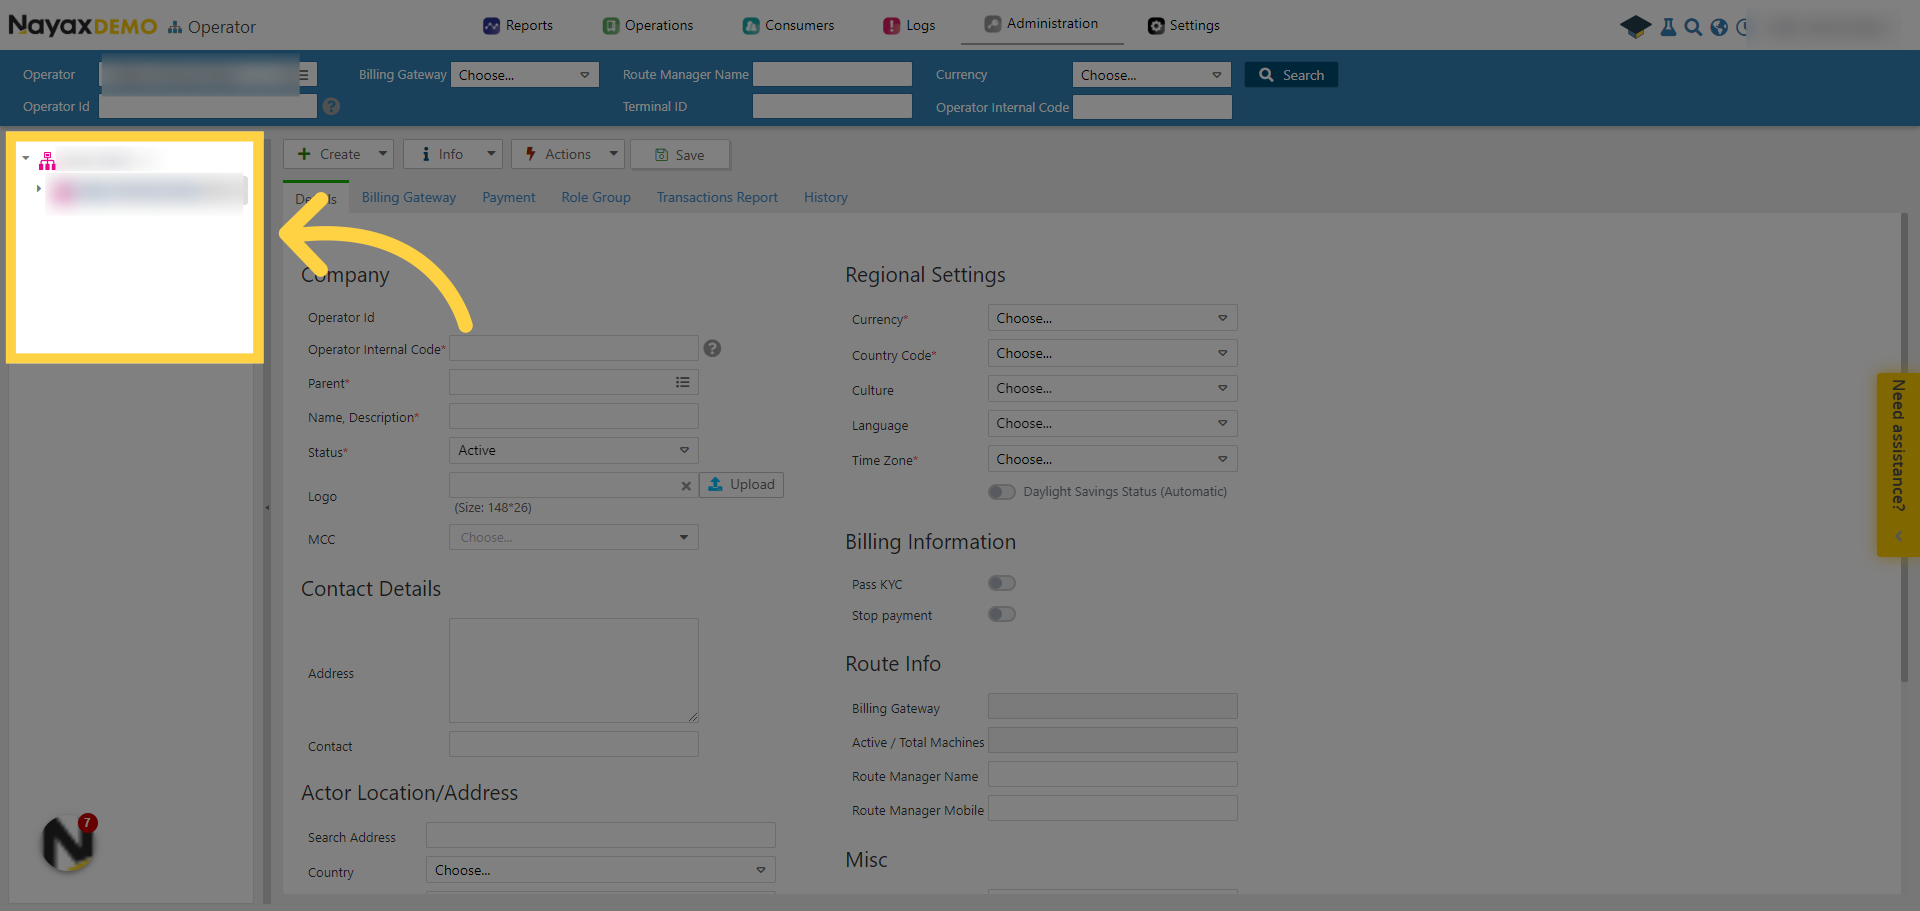This screenshot has width=1920, height=911.
Task: Switch to the Billing Gateway tab
Action: (x=409, y=198)
